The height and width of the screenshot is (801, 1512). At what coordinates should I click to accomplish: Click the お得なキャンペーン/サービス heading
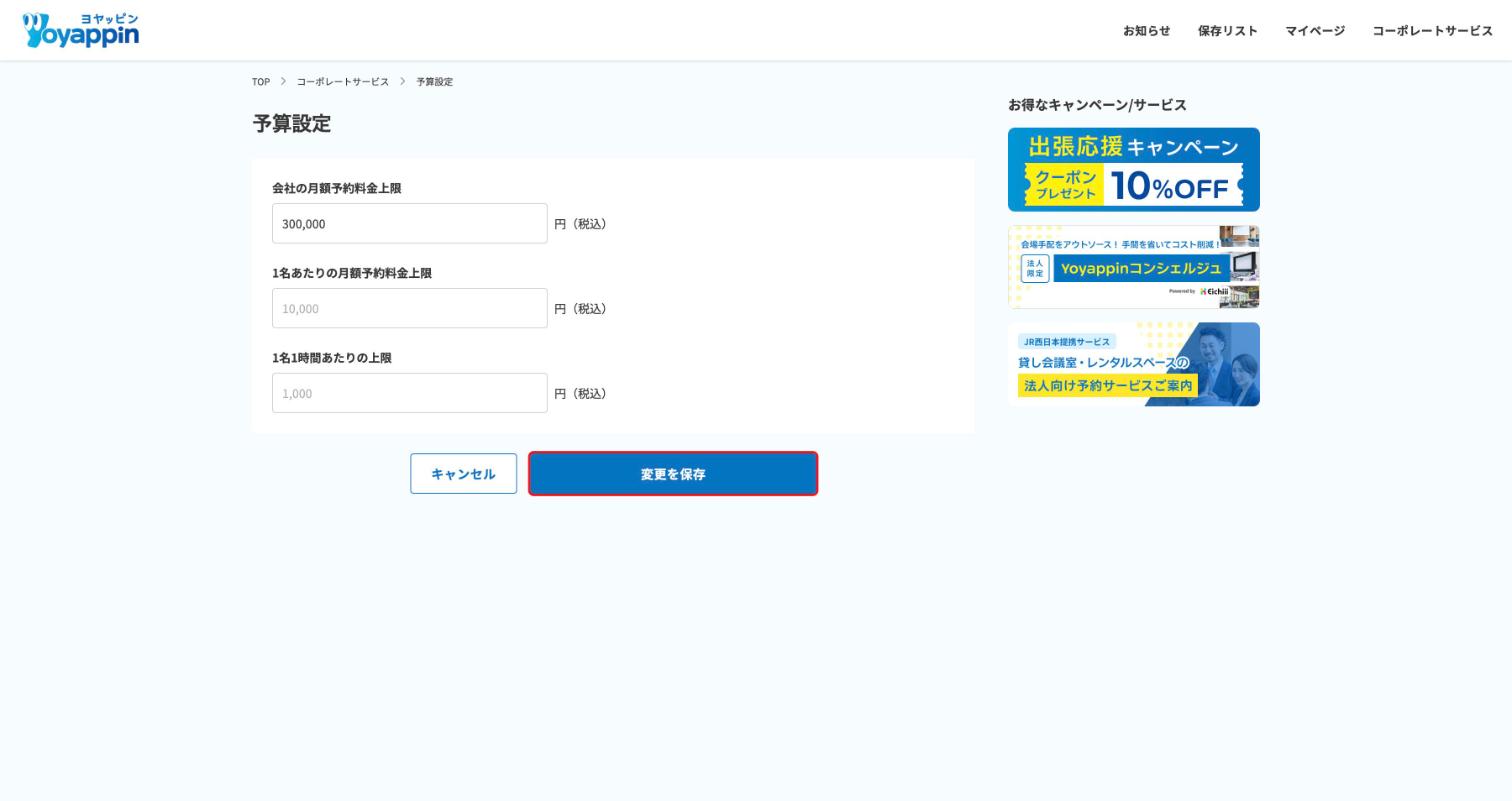[x=1097, y=105]
